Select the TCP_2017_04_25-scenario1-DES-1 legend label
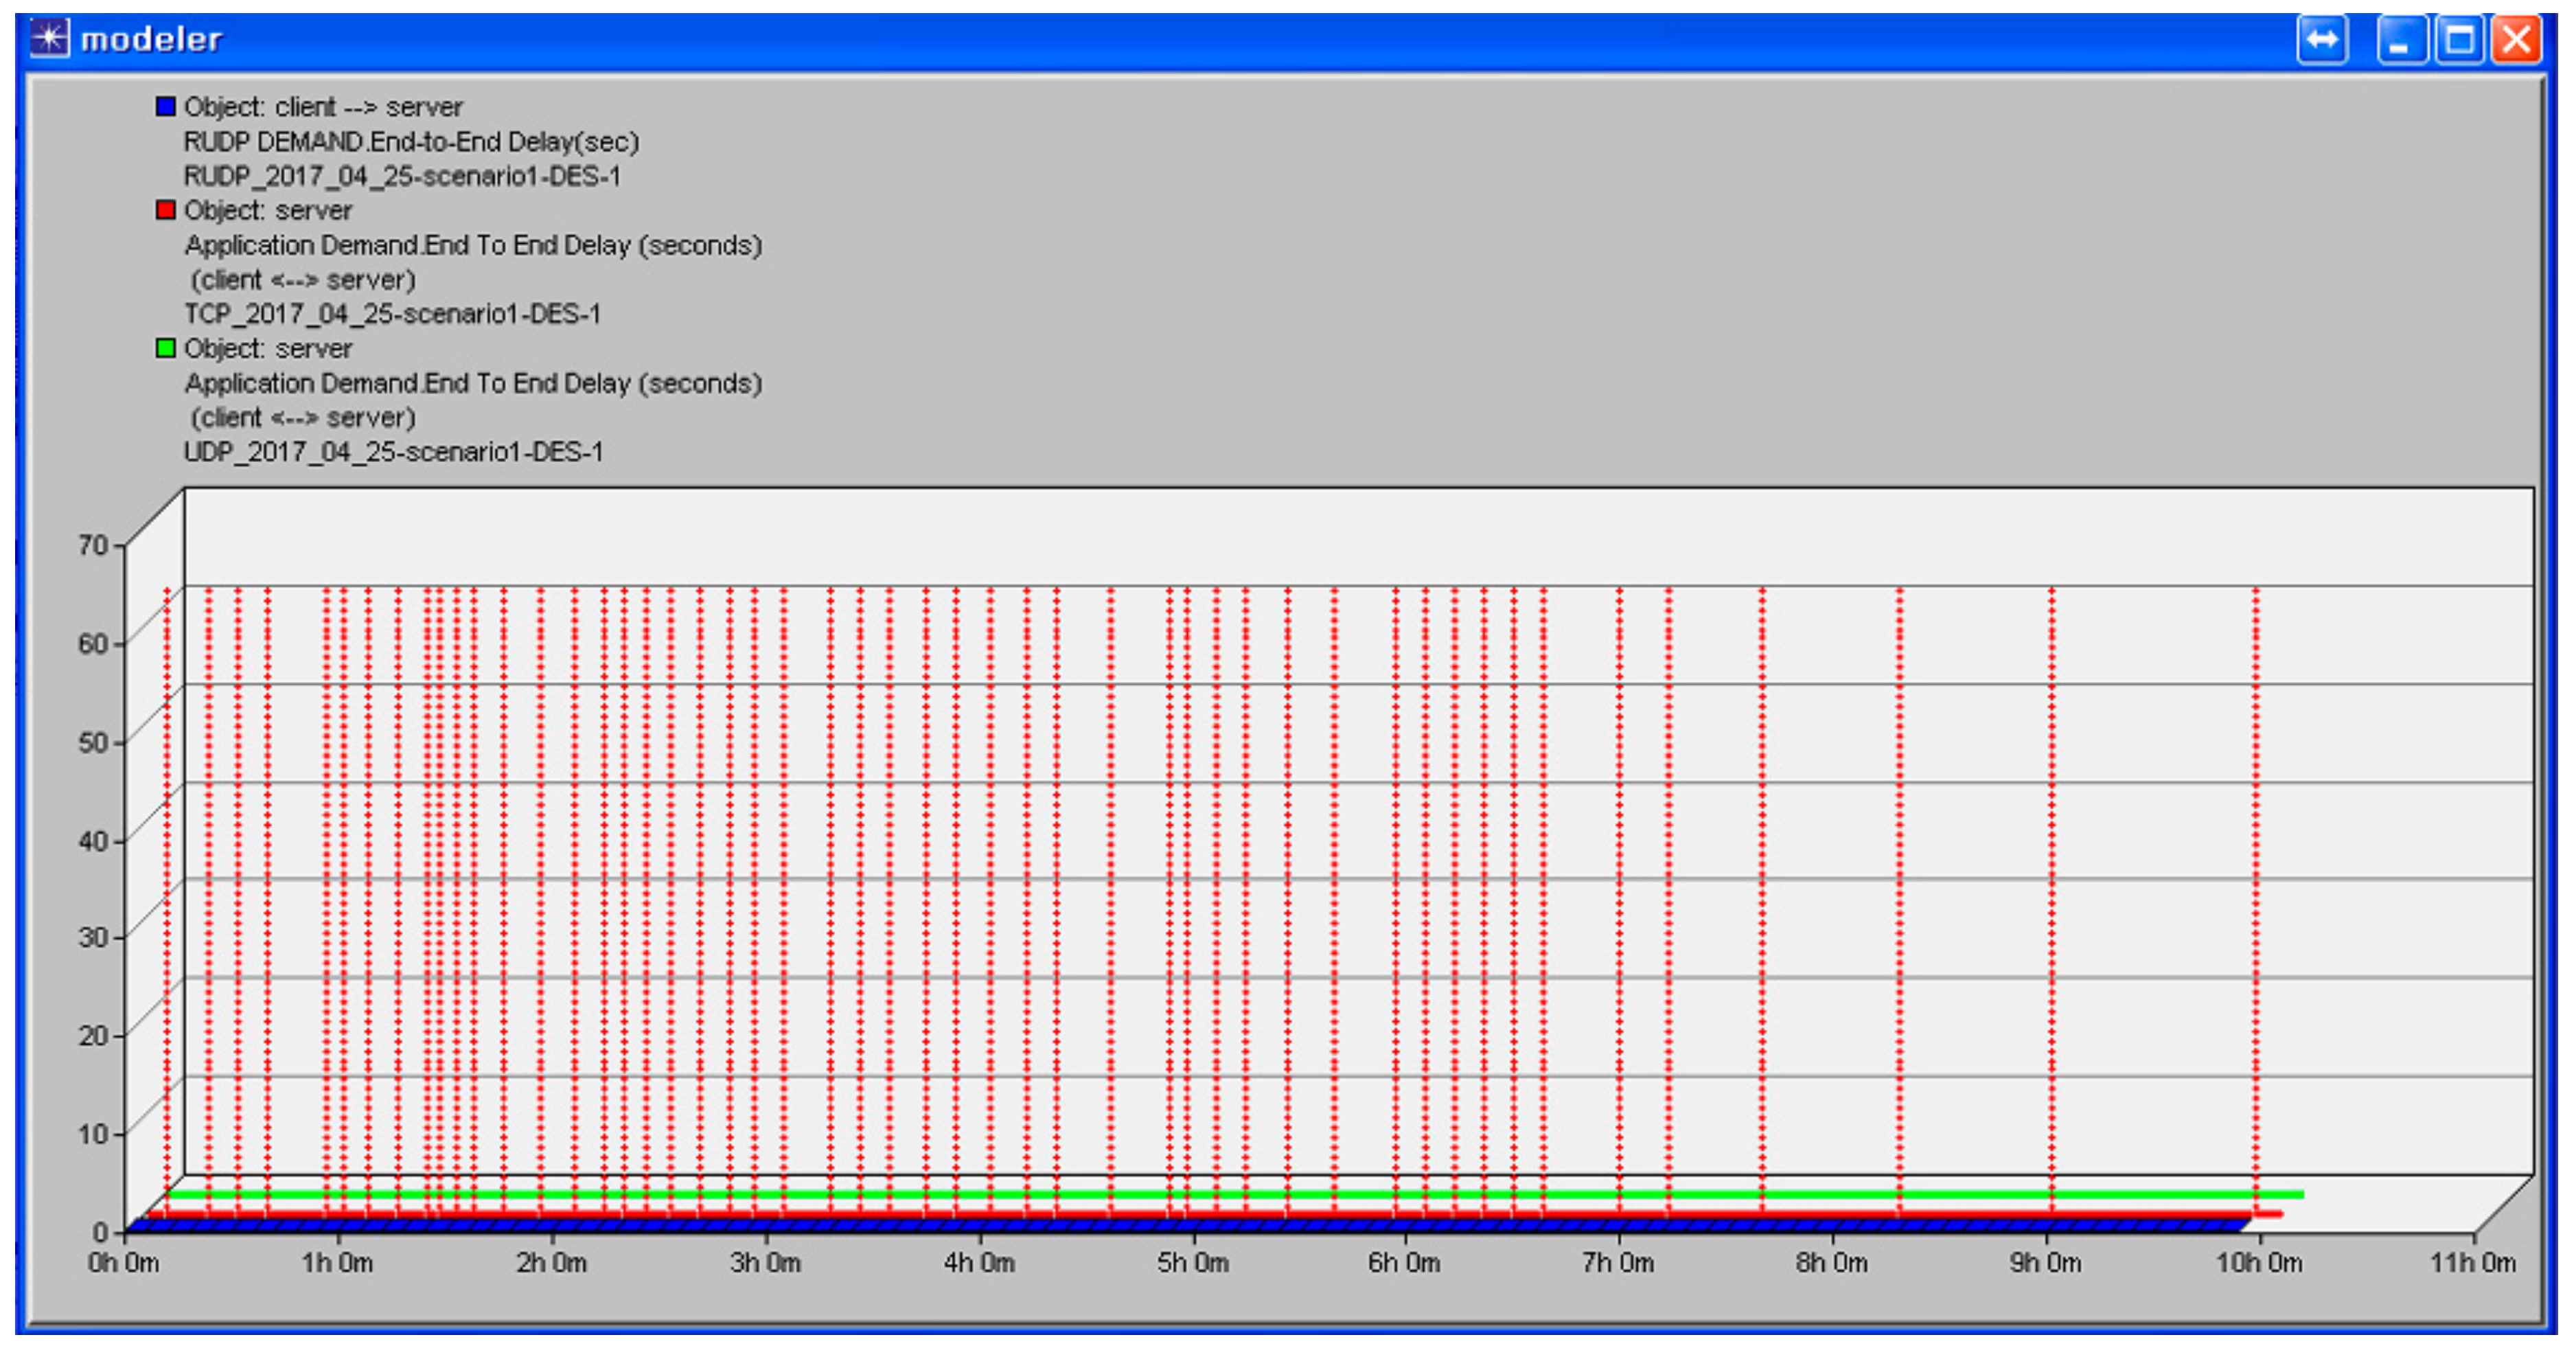The width and height of the screenshot is (2576, 1346). (393, 314)
